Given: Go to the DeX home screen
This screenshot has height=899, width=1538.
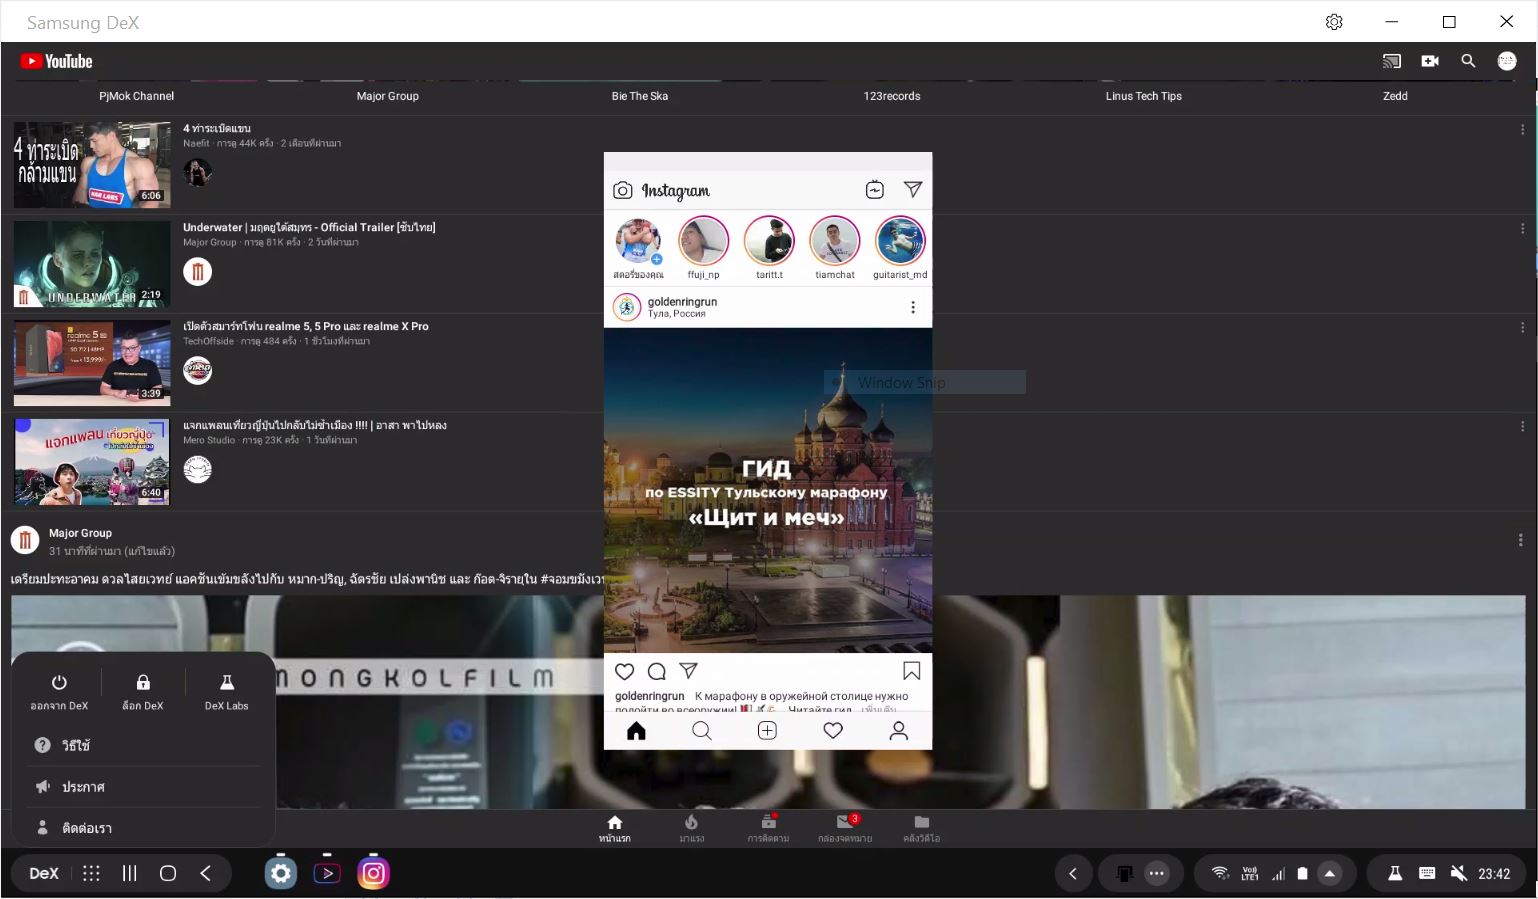Looking at the screenshot, I should [168, 873].
